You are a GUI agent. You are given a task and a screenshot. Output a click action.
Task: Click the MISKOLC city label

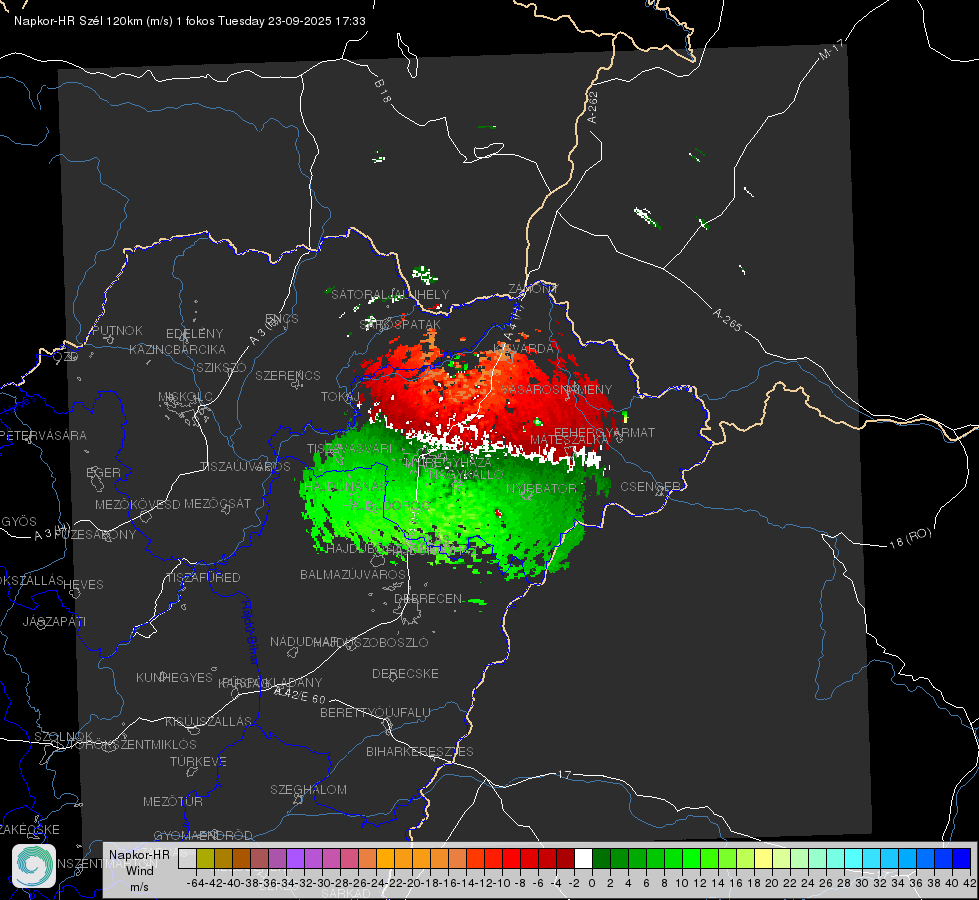pyautogui.click(x=185, y=397)
